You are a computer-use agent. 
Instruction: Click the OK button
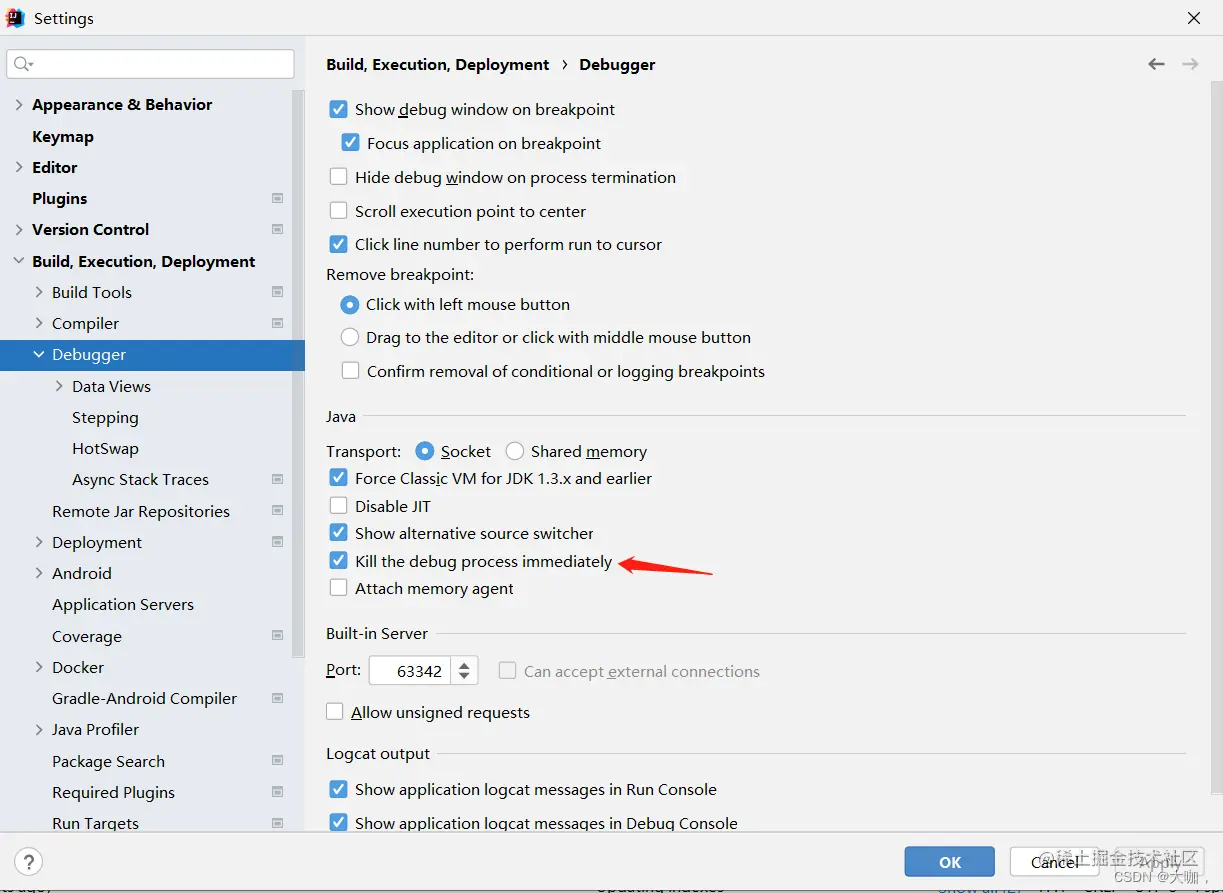tap(950, 862)
